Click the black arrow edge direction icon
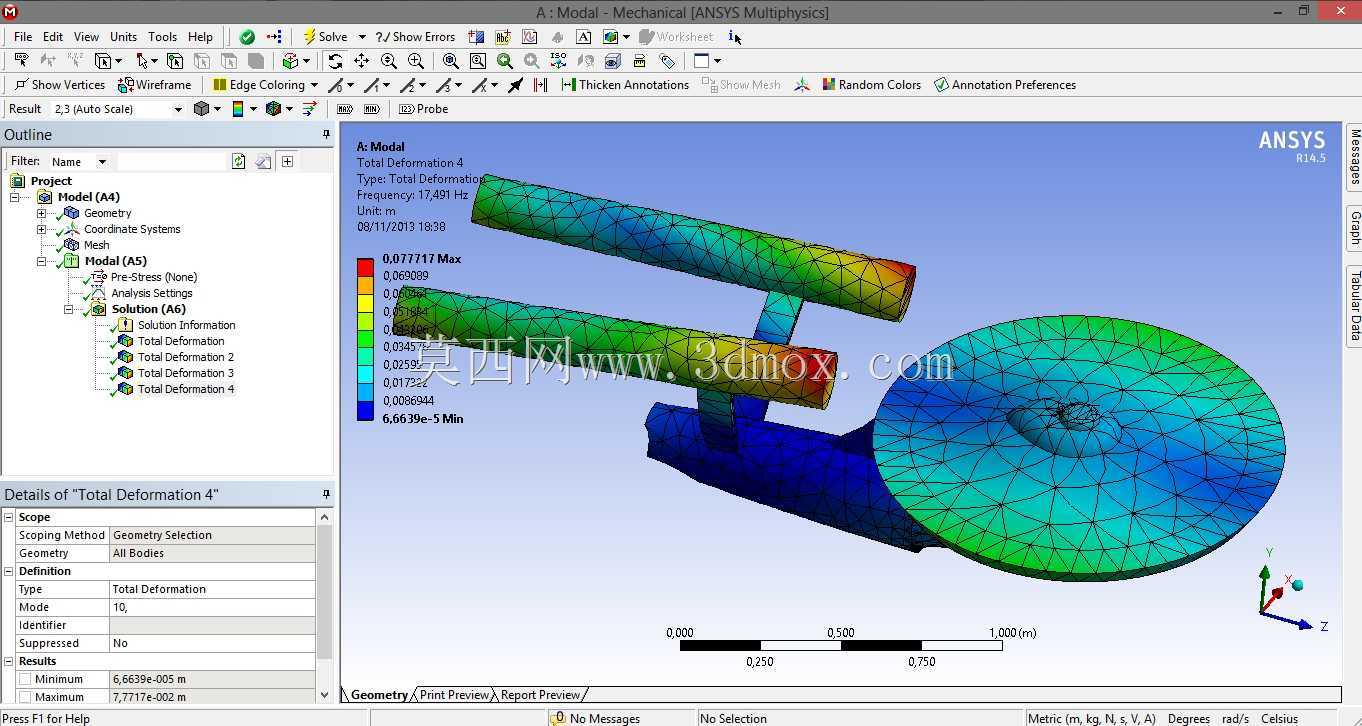Viewport: 1362px width, 726px height. click(516, 85)
